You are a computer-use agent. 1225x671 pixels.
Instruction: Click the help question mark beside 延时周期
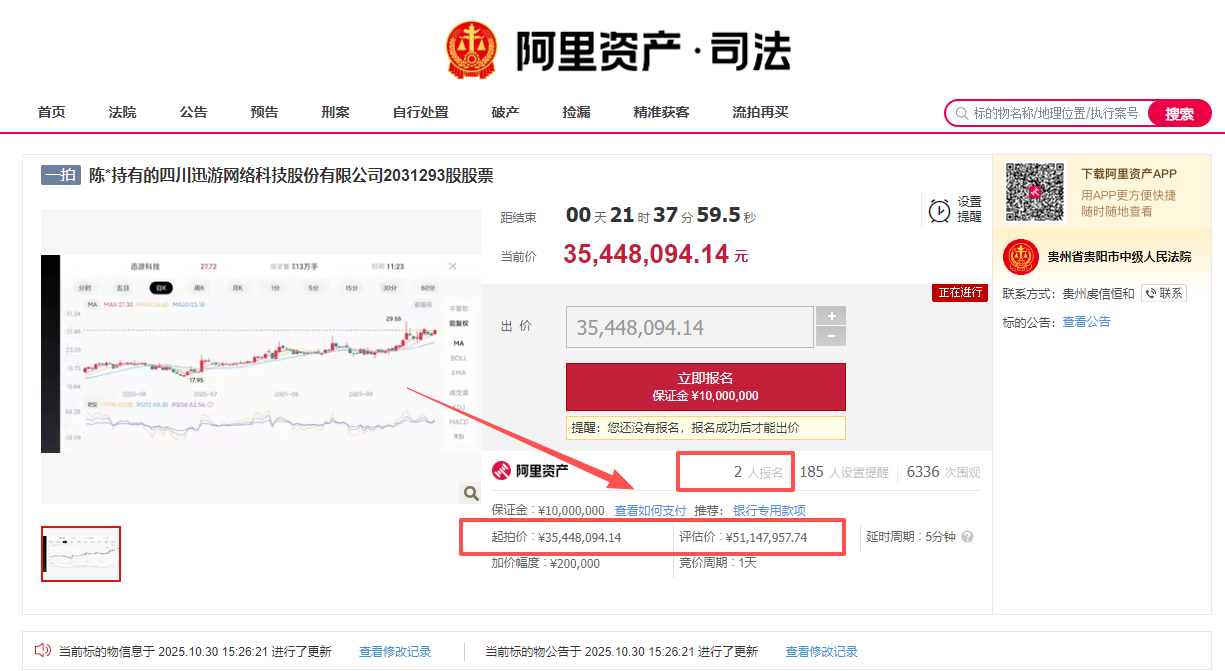967,537
